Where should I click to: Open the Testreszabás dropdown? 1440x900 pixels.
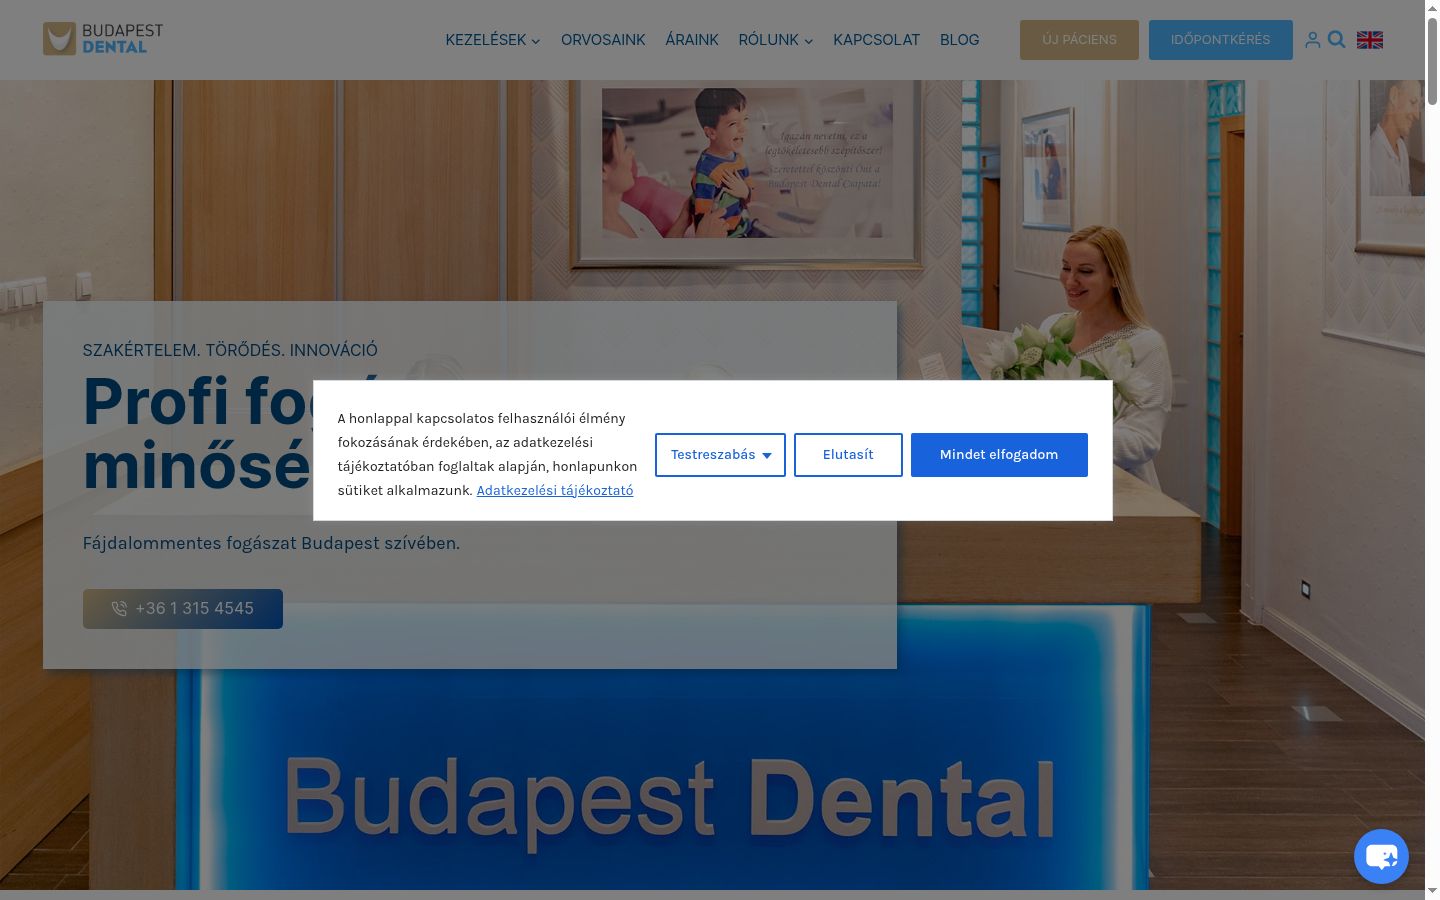pyautogui.click(x=720, y=455)
